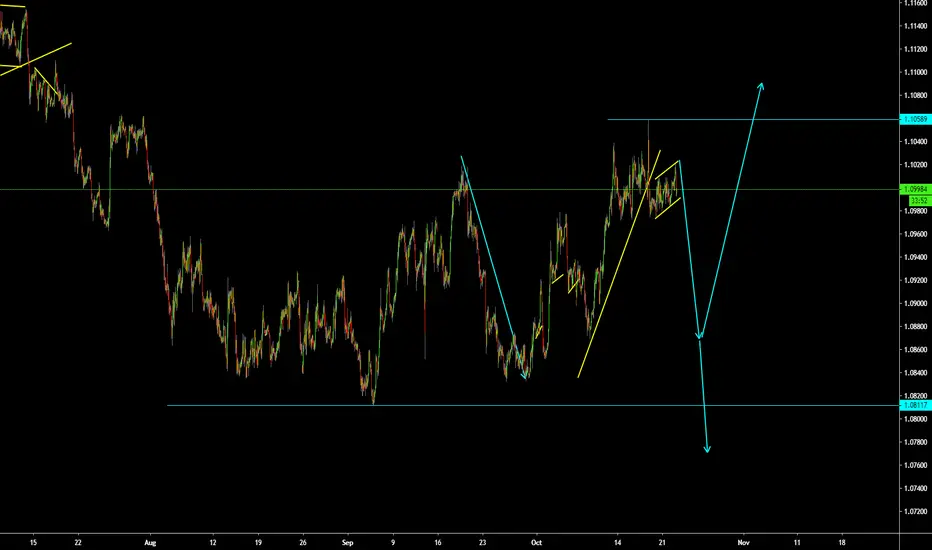
Task: Select the long yellow rising trendline in October
Action: coord(619,263)
